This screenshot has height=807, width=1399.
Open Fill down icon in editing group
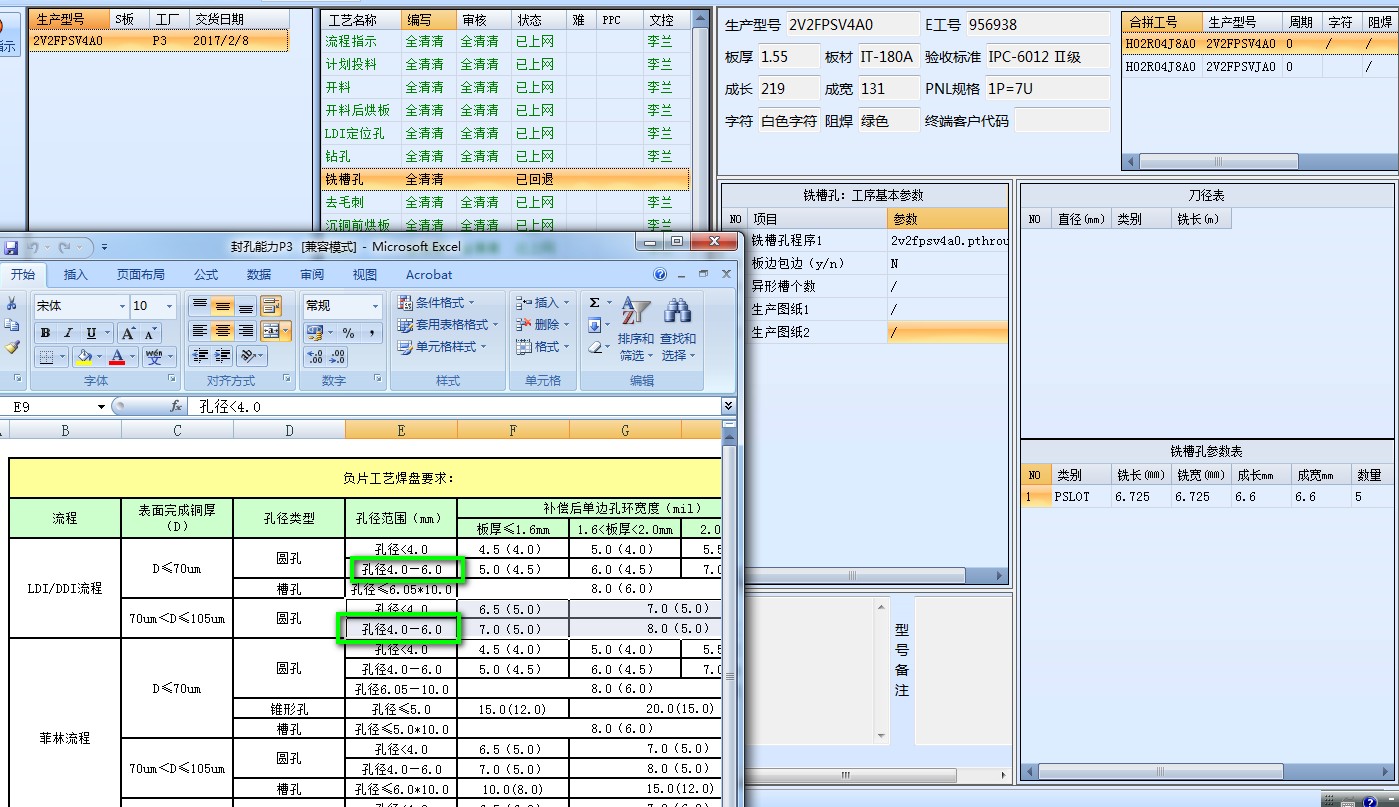(594, 325)
